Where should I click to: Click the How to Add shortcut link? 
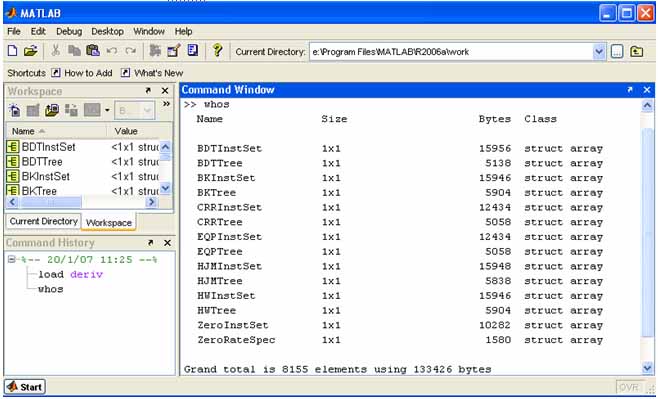point(88,73)
